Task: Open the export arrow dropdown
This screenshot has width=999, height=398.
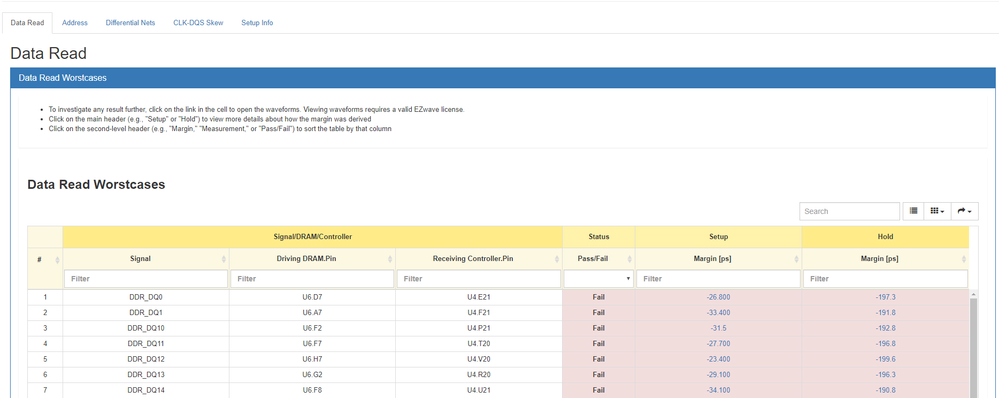Action: pos(965,211)
